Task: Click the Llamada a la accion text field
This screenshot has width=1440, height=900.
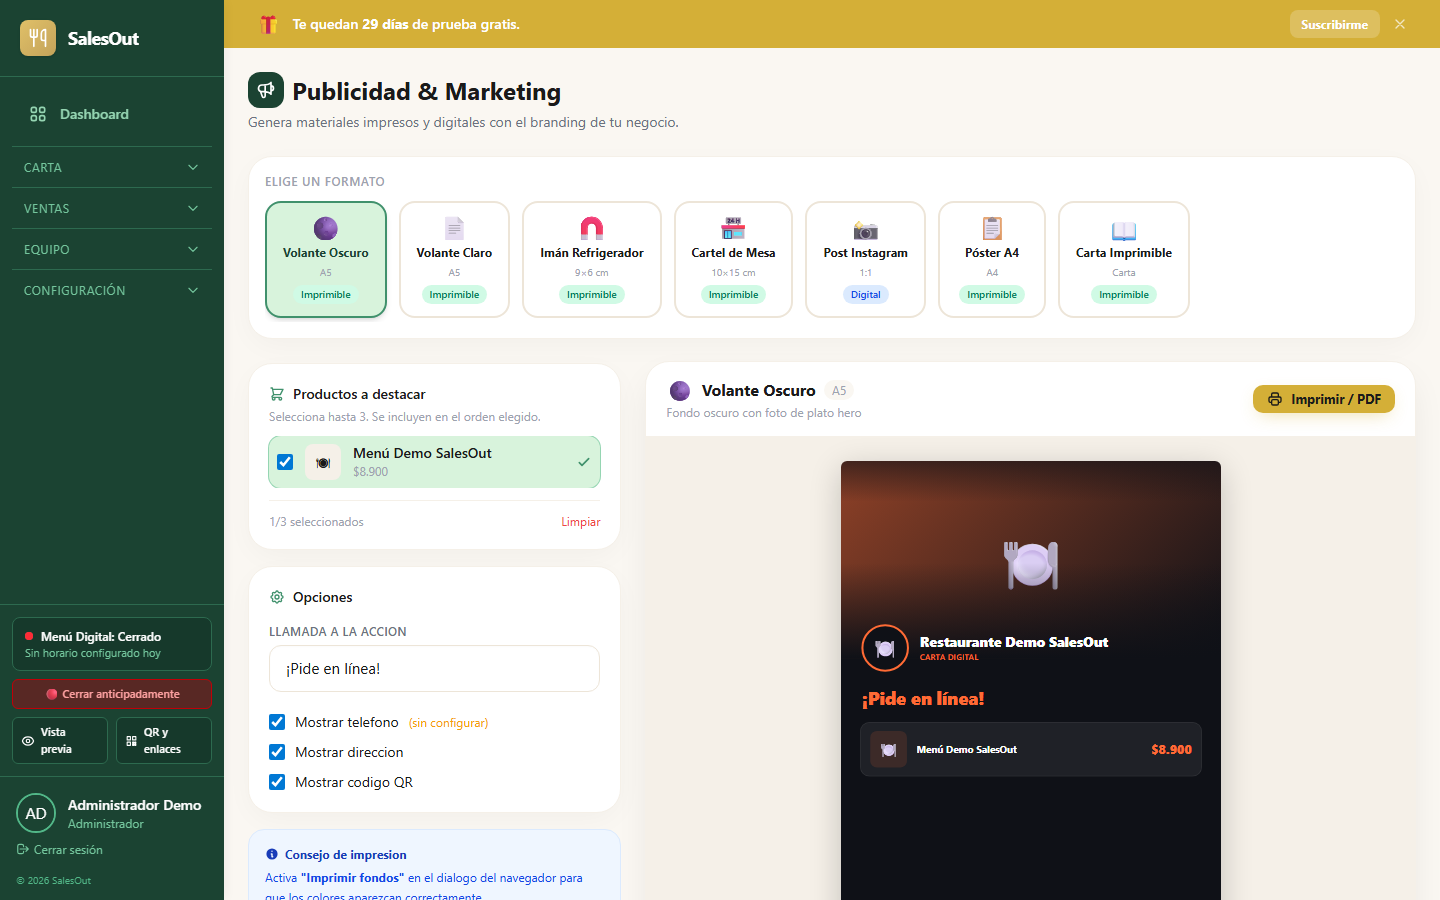Action: (434, 668)
